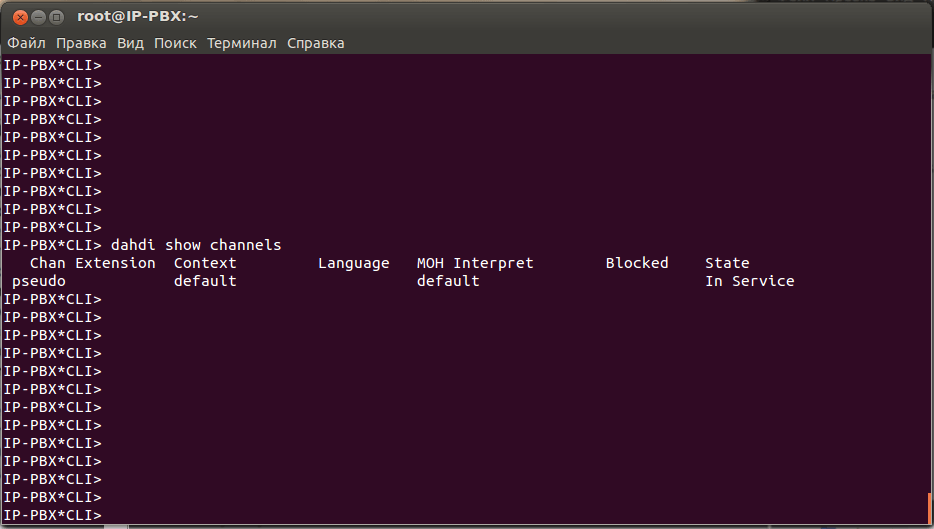Screen dimensions: 934x529
Task: Expand the Вид menu
Action: pyautogui.click(x=130, y=43)
